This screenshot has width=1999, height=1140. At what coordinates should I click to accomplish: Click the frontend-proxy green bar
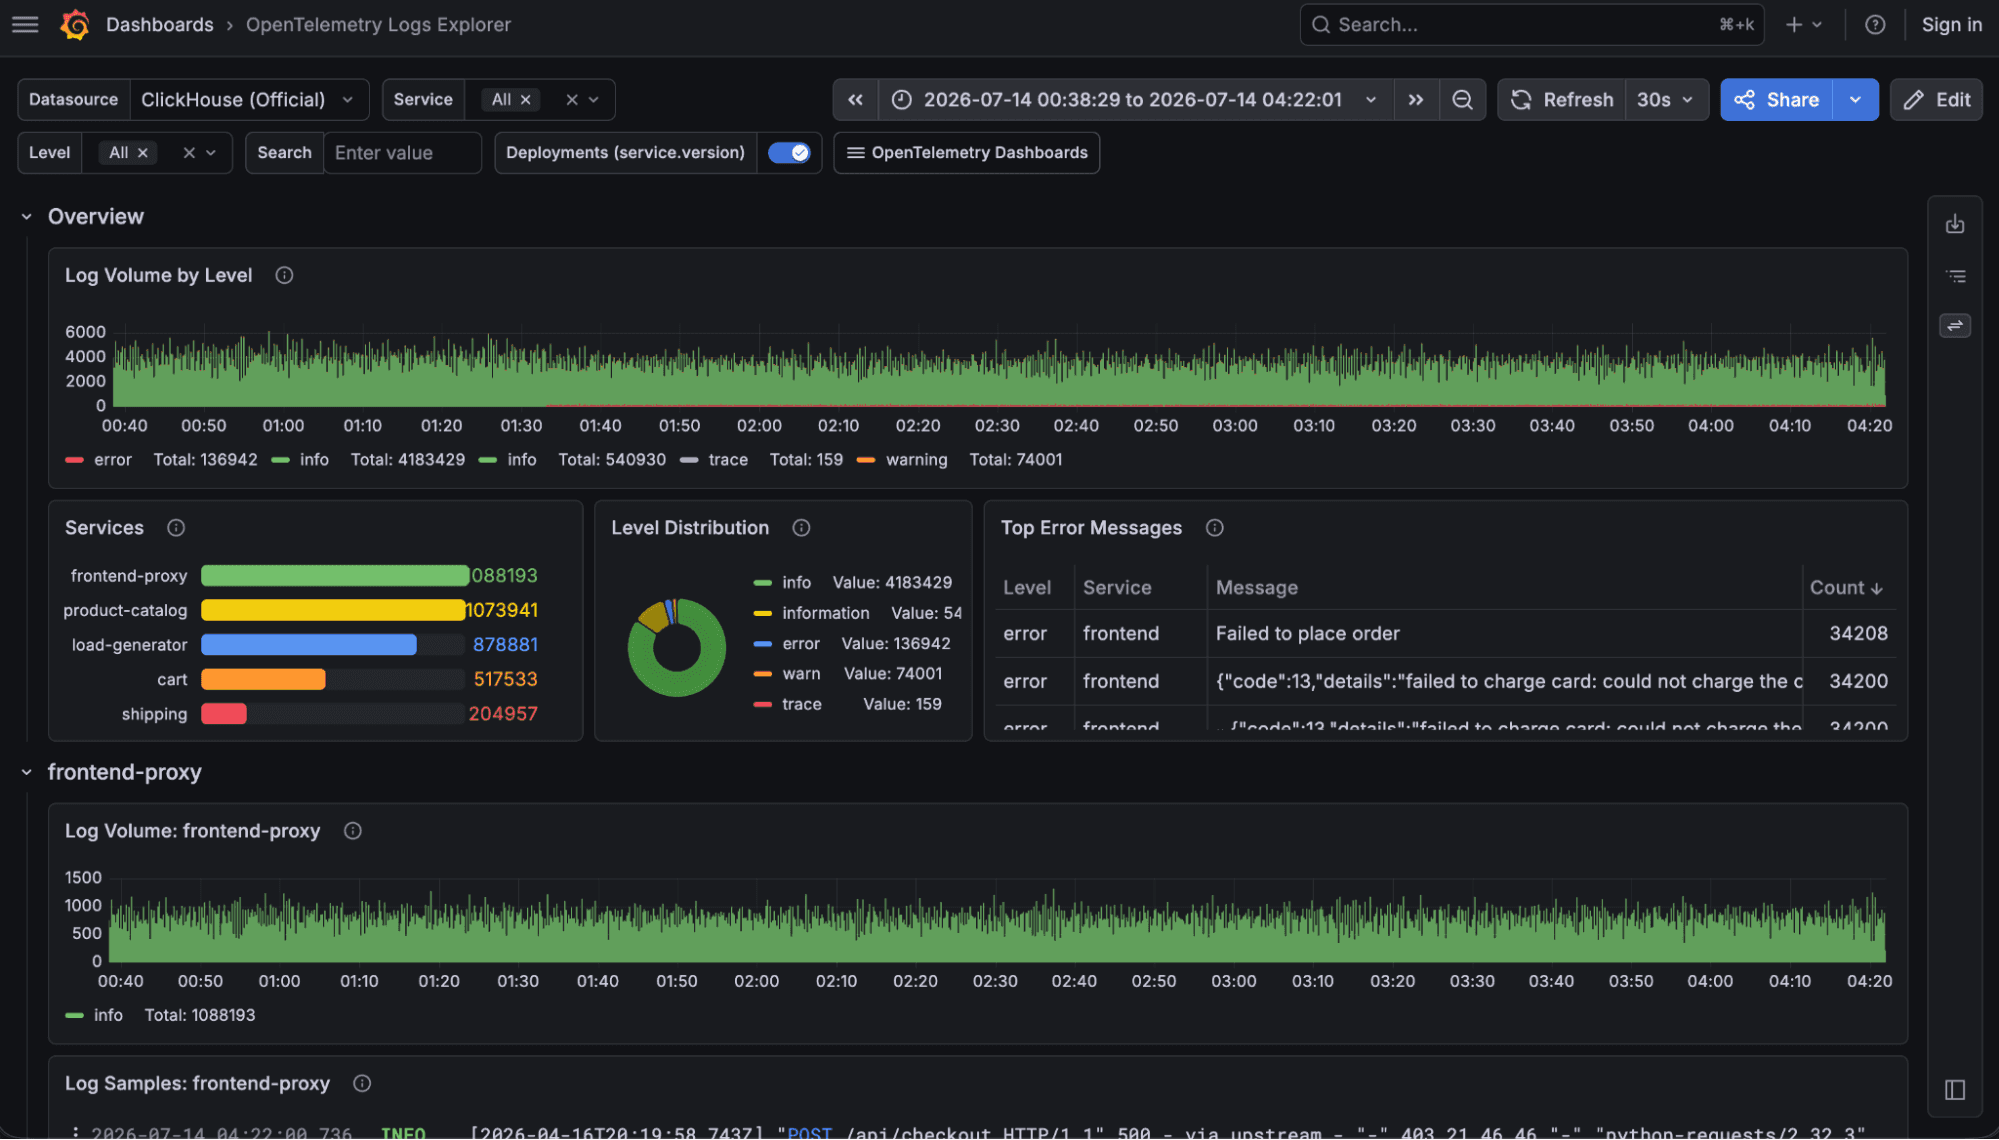(x=335, y=576)
